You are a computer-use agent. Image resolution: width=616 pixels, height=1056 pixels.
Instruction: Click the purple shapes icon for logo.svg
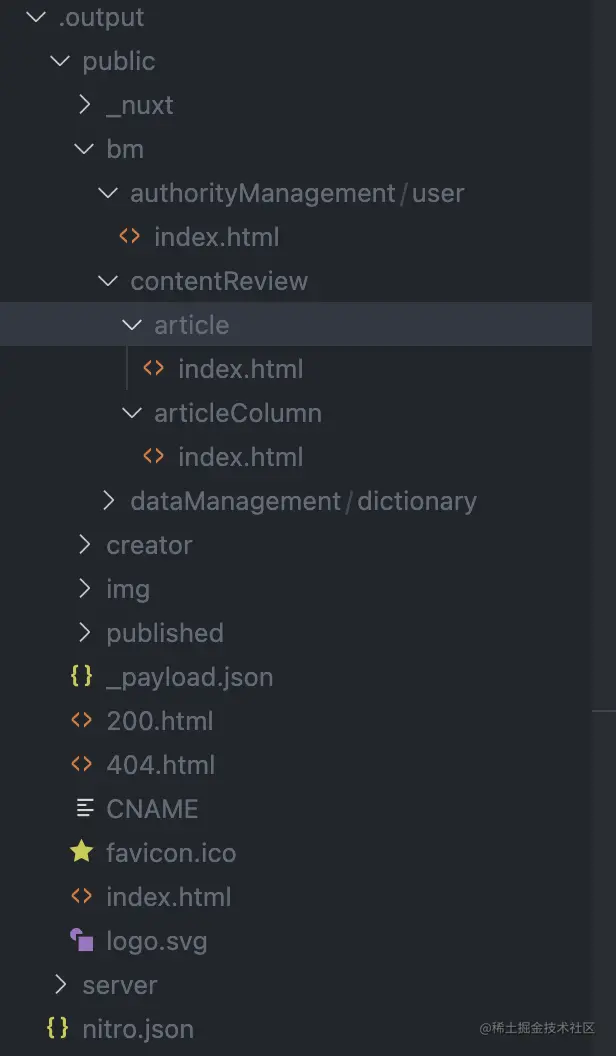(81, 940)
